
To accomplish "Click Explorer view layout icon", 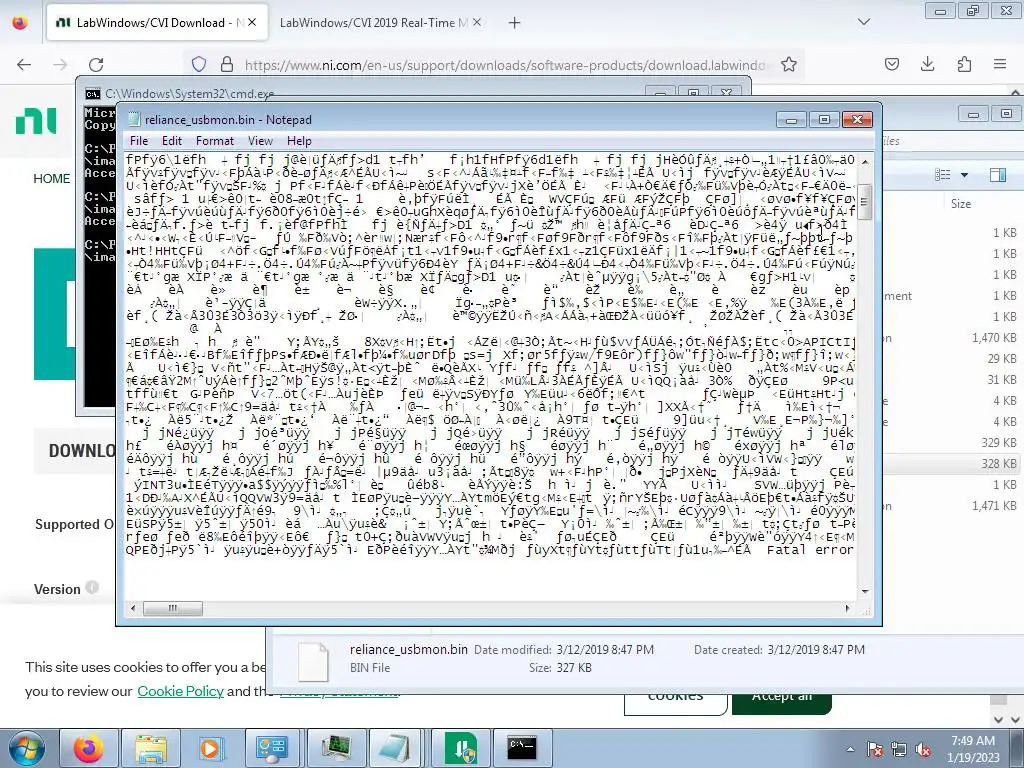I will coord(942,174).
